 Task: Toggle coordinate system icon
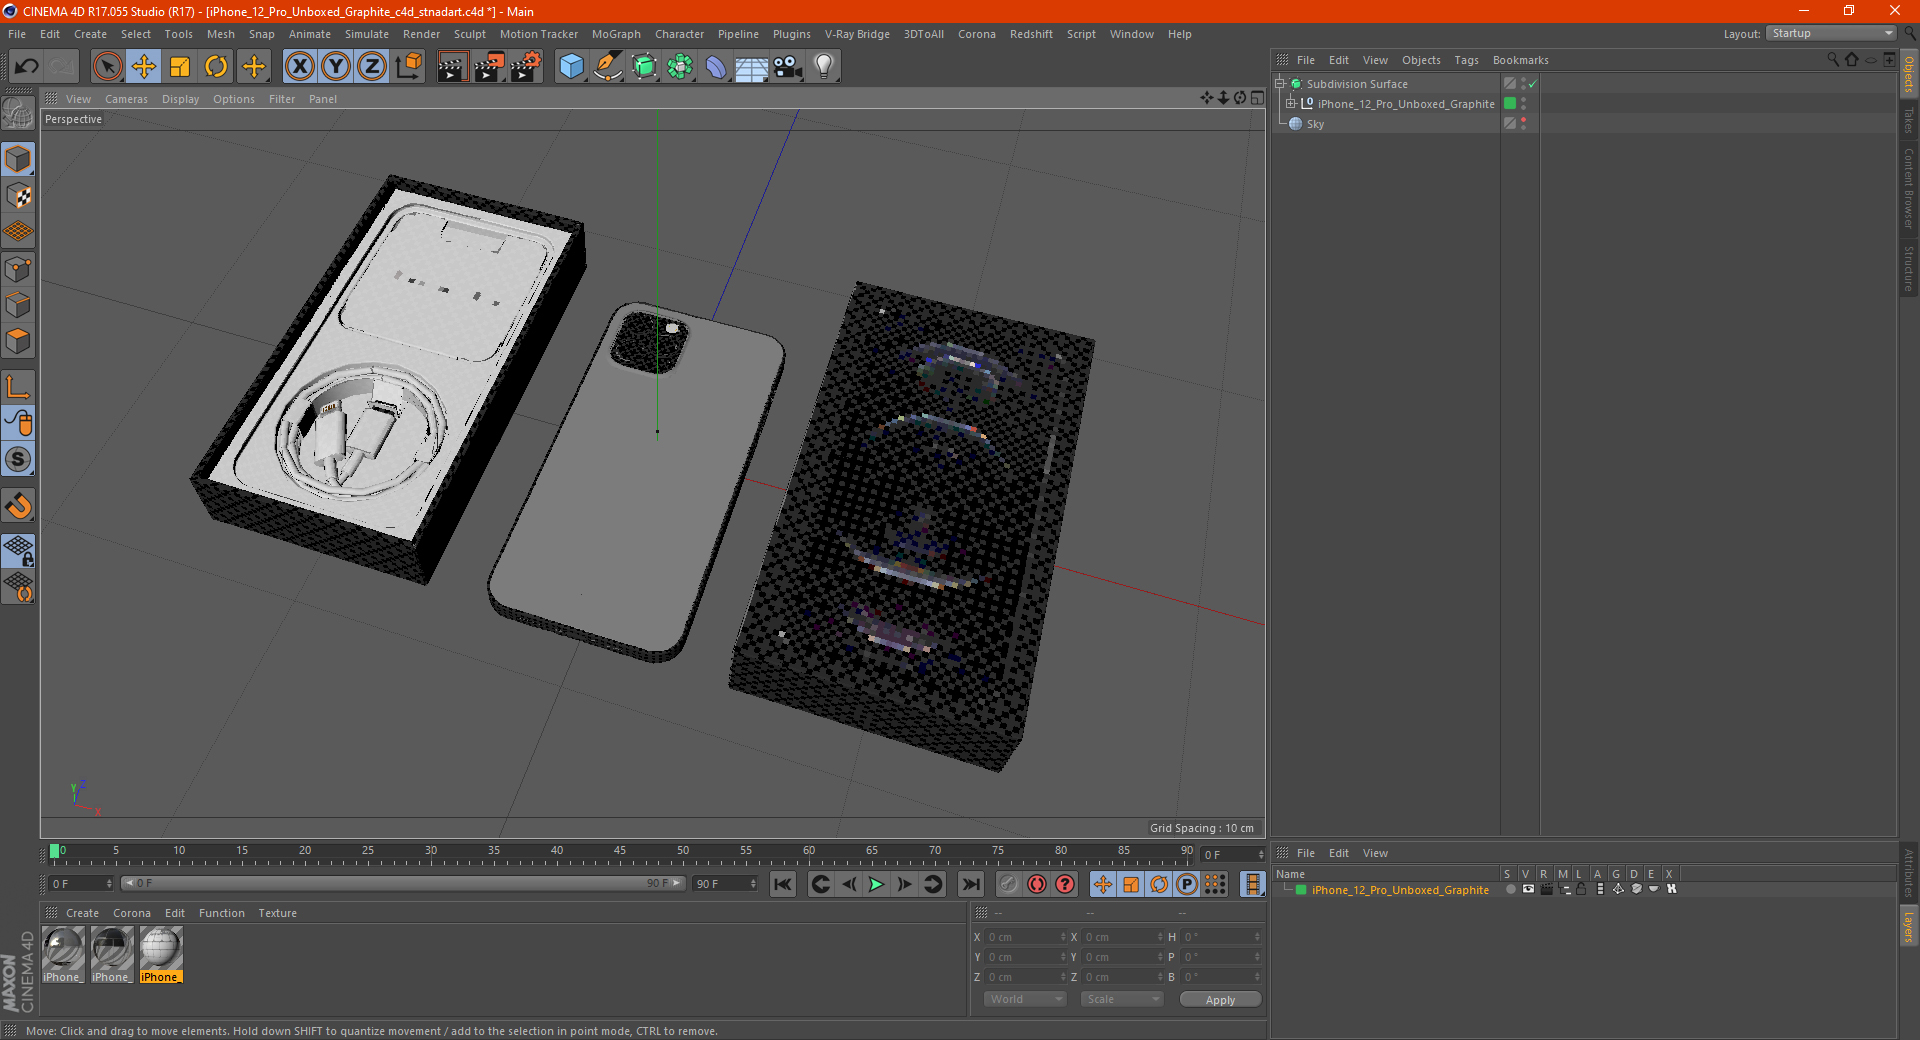(408, 67)
